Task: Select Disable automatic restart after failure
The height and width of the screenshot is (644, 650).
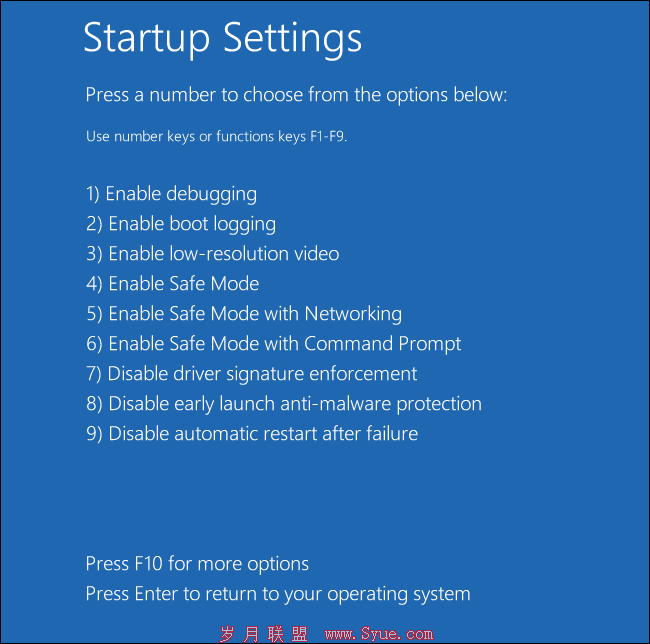Action: tap(252, 434)
